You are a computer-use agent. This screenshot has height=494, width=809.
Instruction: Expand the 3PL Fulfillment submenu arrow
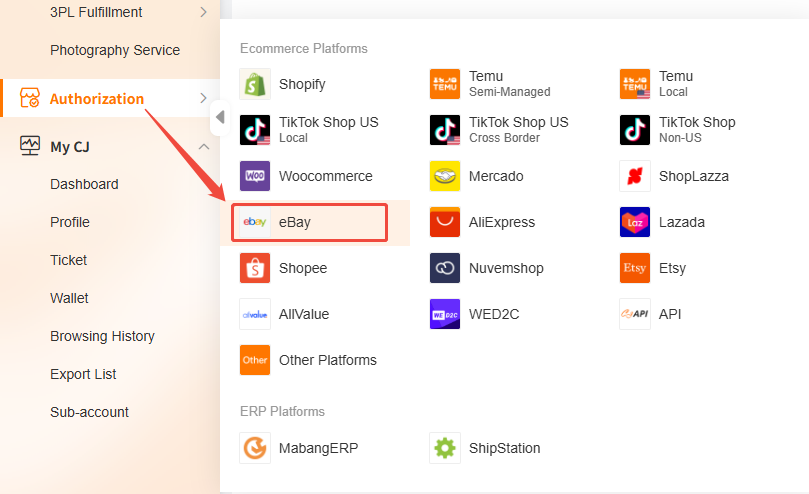[x=204, y=12]
